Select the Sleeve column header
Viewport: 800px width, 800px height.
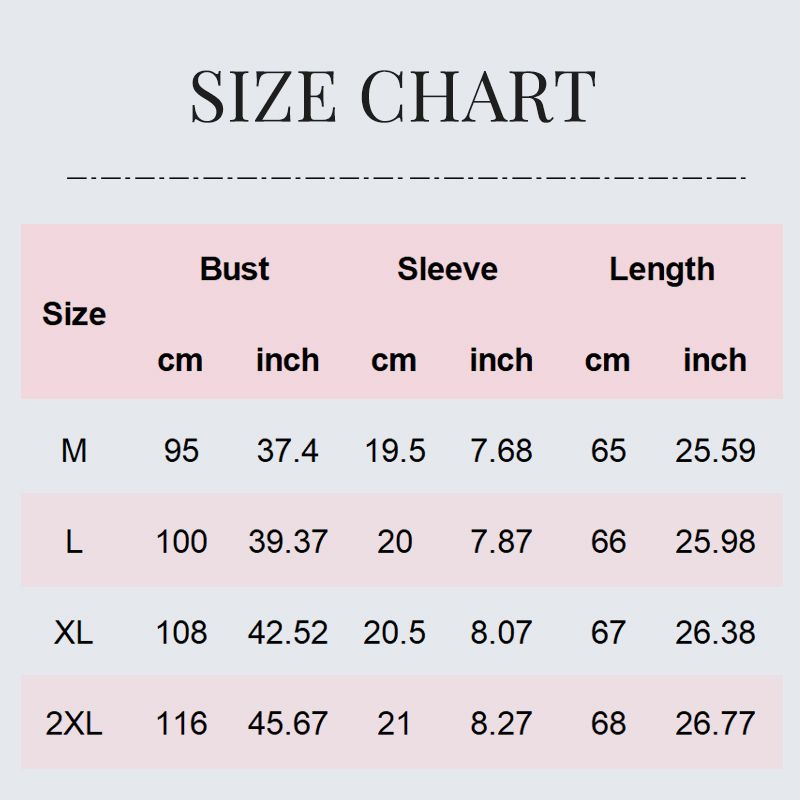coord(447,269)
